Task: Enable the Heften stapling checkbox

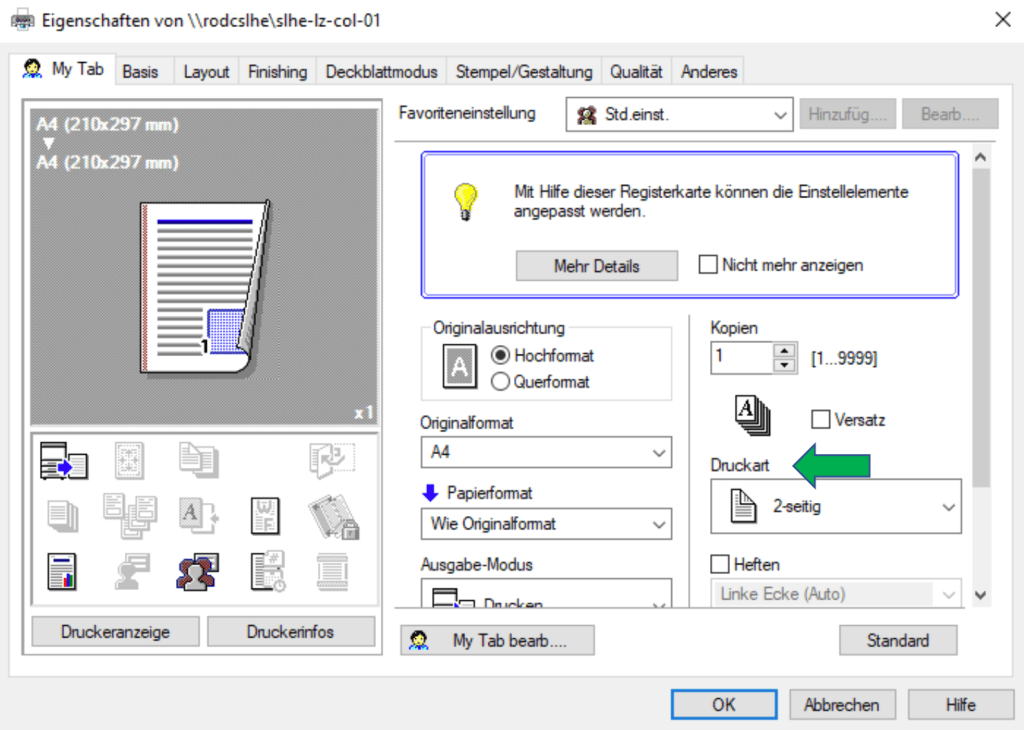Action: (720, 565)
